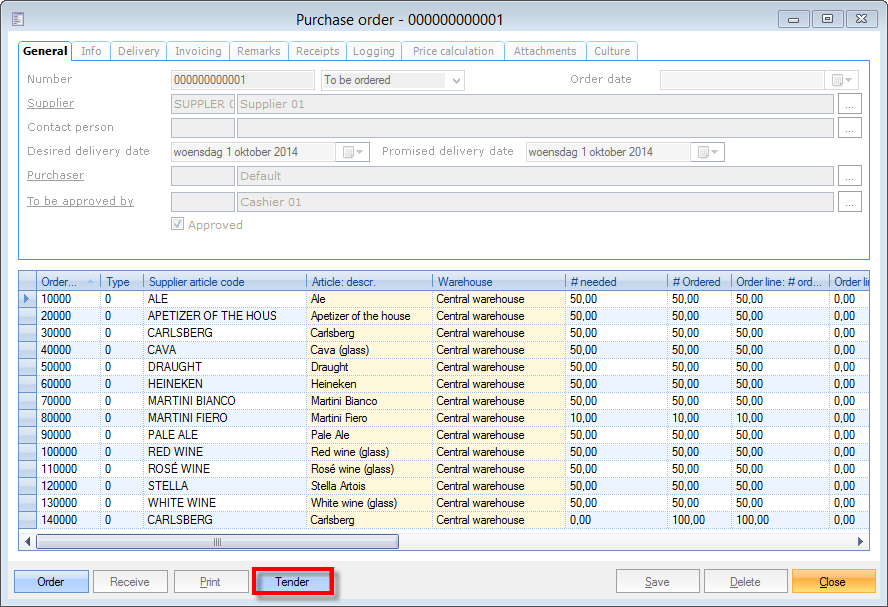Expand the To be ordered status dropdown

pos(457,80)
